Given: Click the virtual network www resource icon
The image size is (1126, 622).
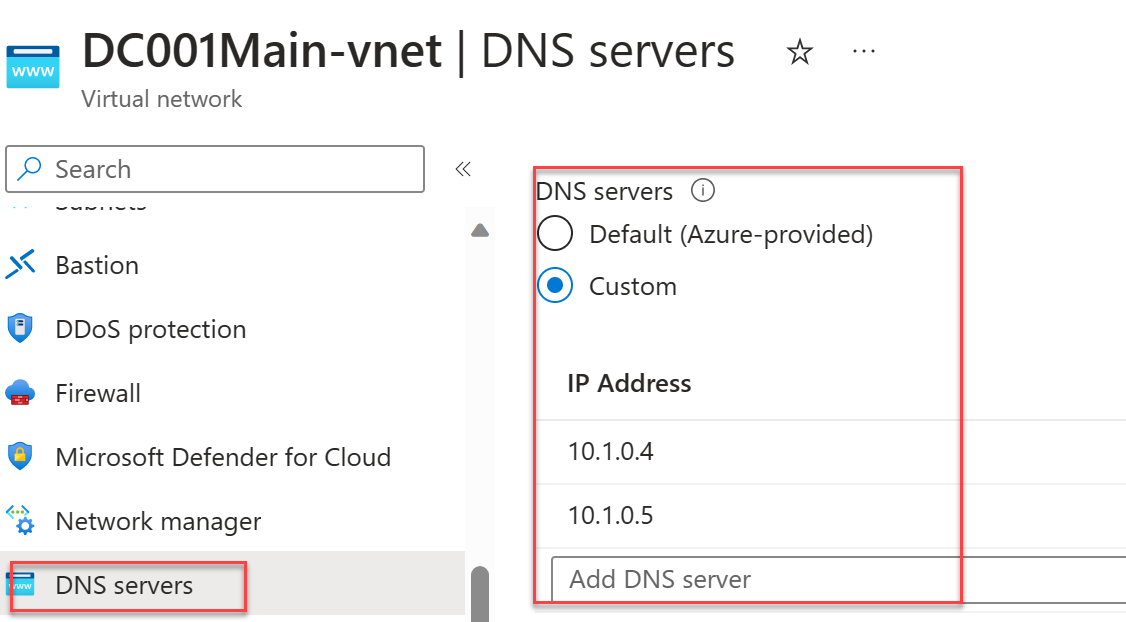Looking at the screenshot, I should 32,67.
